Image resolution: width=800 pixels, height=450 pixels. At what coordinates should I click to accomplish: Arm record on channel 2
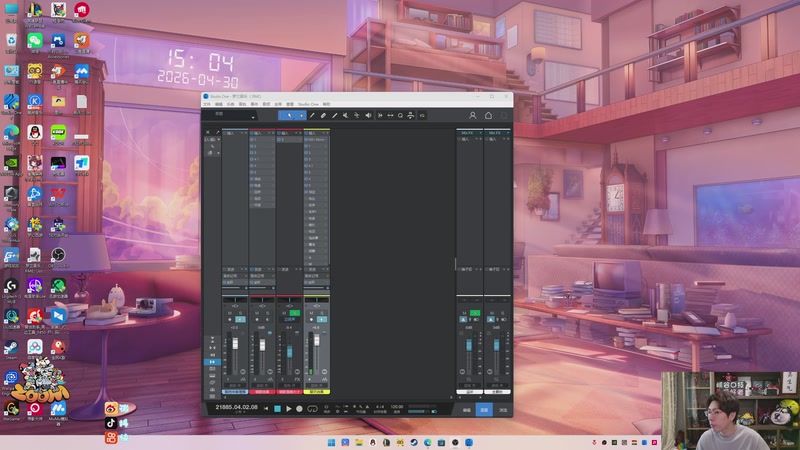point(257,319)
